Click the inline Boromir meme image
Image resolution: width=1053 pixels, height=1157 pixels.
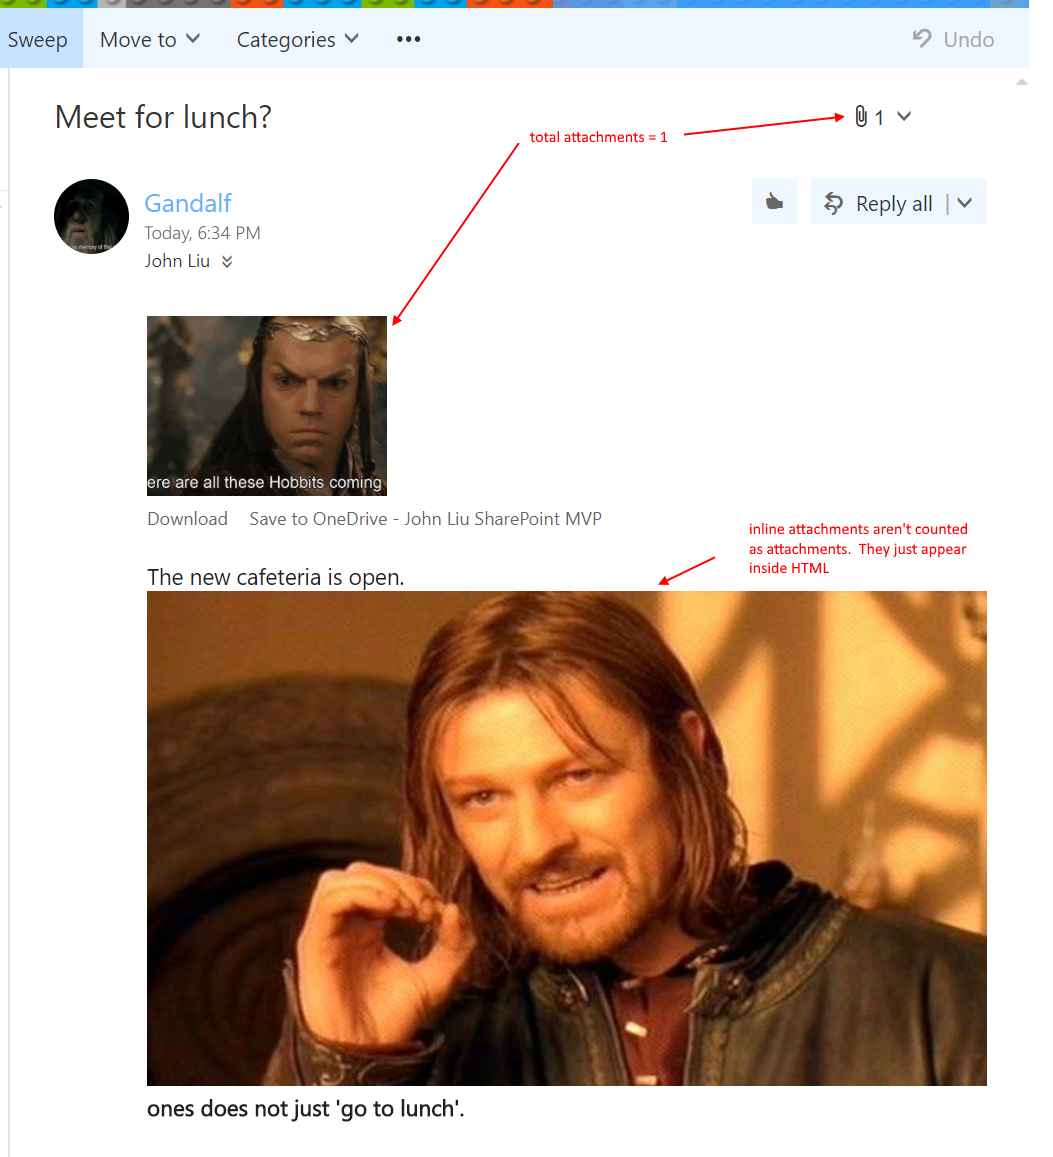[x=567, y=838]
